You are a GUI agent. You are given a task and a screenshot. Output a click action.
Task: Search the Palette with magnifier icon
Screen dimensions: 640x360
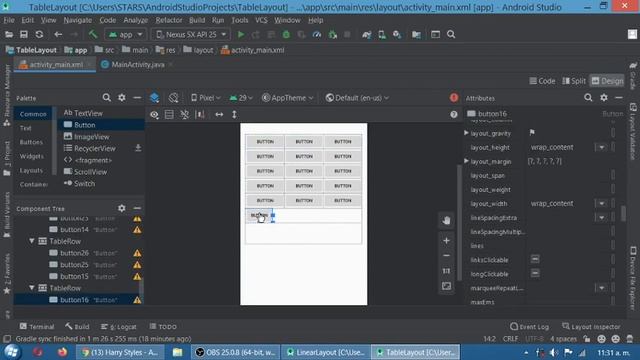coord(107,98)
